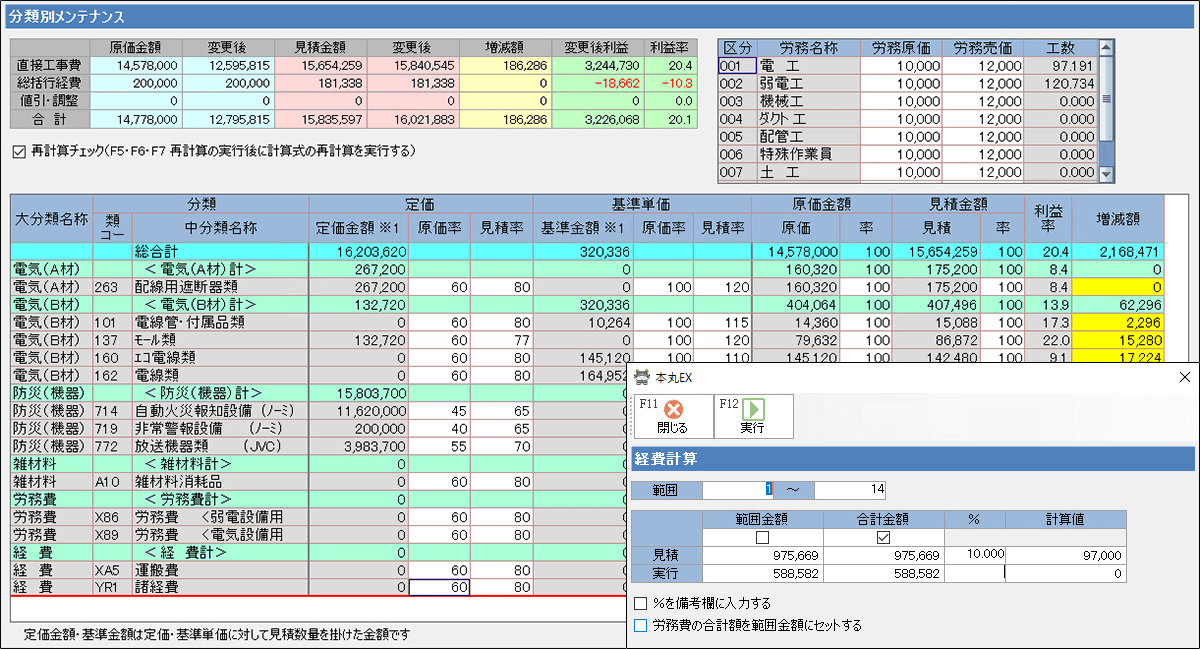
Task: Select row X86 労務費＜弱電設備用
Action: pyautogui.click(x=320, y=517)
